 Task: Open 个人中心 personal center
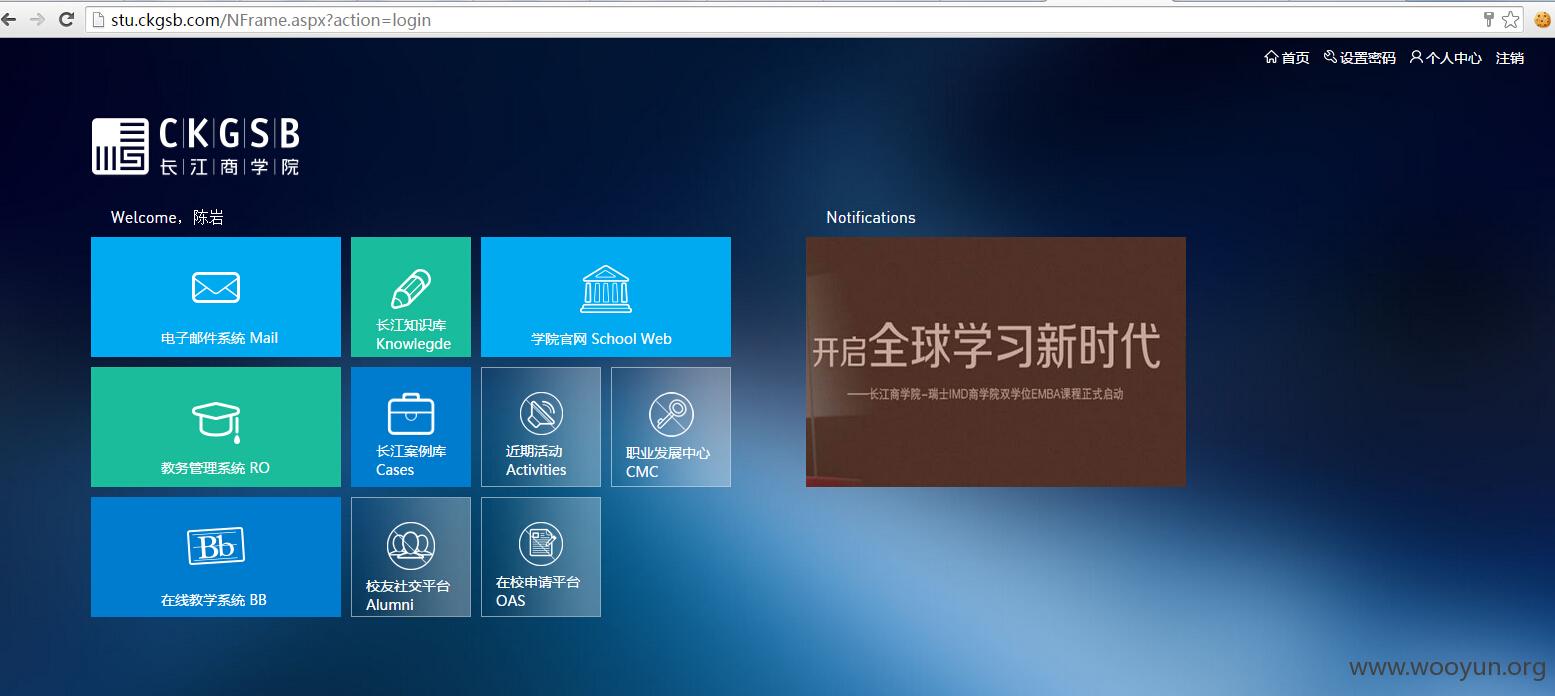click(1454, 58)
